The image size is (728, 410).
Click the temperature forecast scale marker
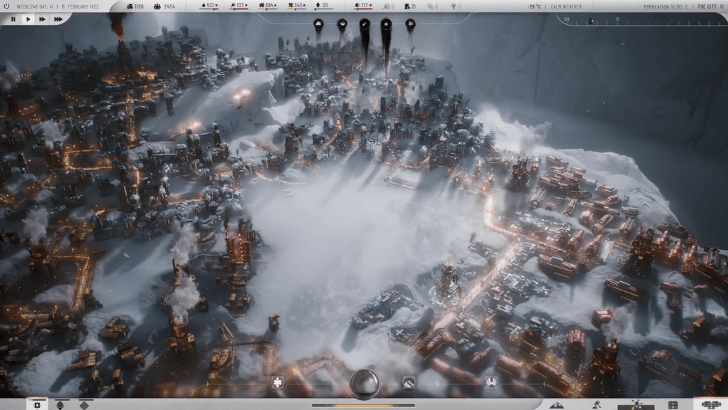pos(591,21)
